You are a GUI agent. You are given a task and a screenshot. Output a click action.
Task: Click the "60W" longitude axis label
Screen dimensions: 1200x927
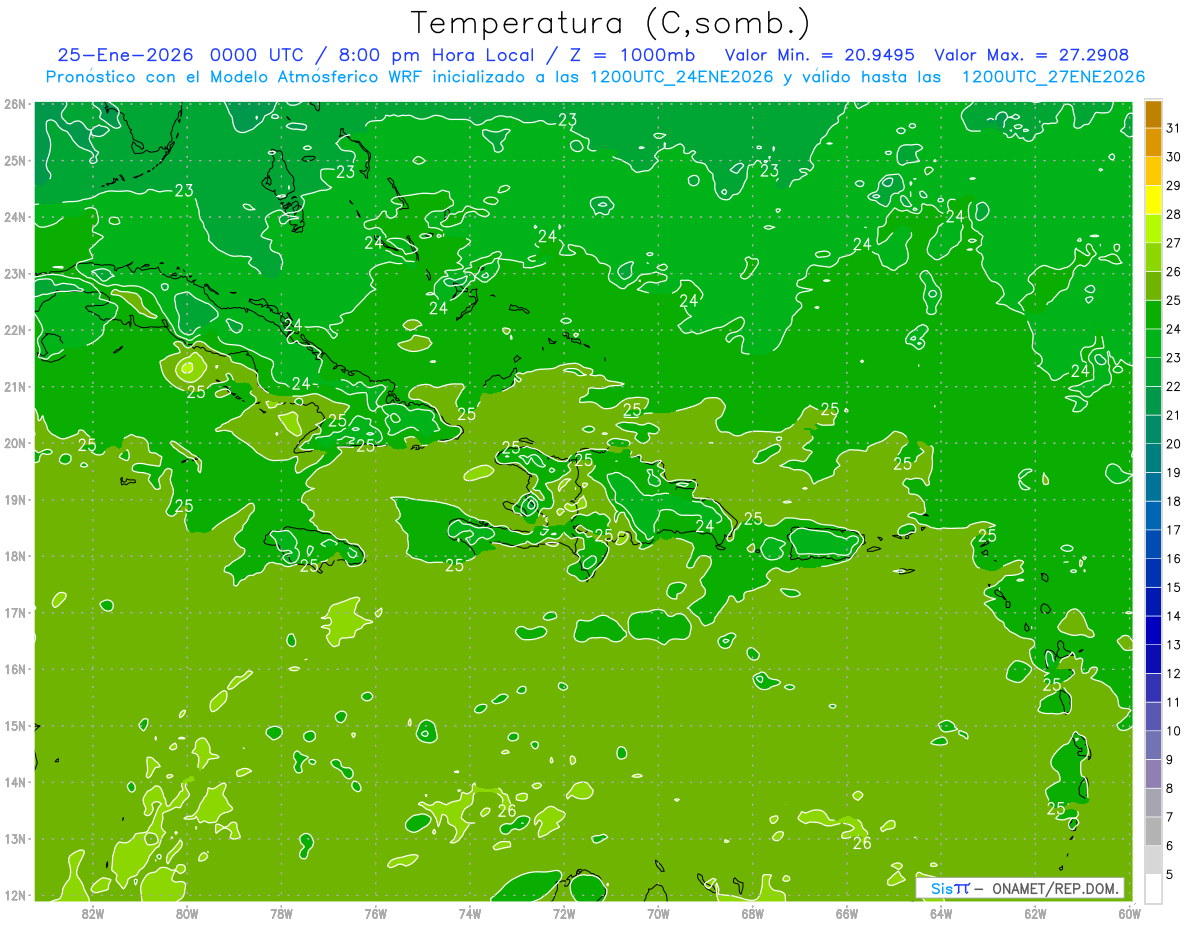tap(1130, 912)
